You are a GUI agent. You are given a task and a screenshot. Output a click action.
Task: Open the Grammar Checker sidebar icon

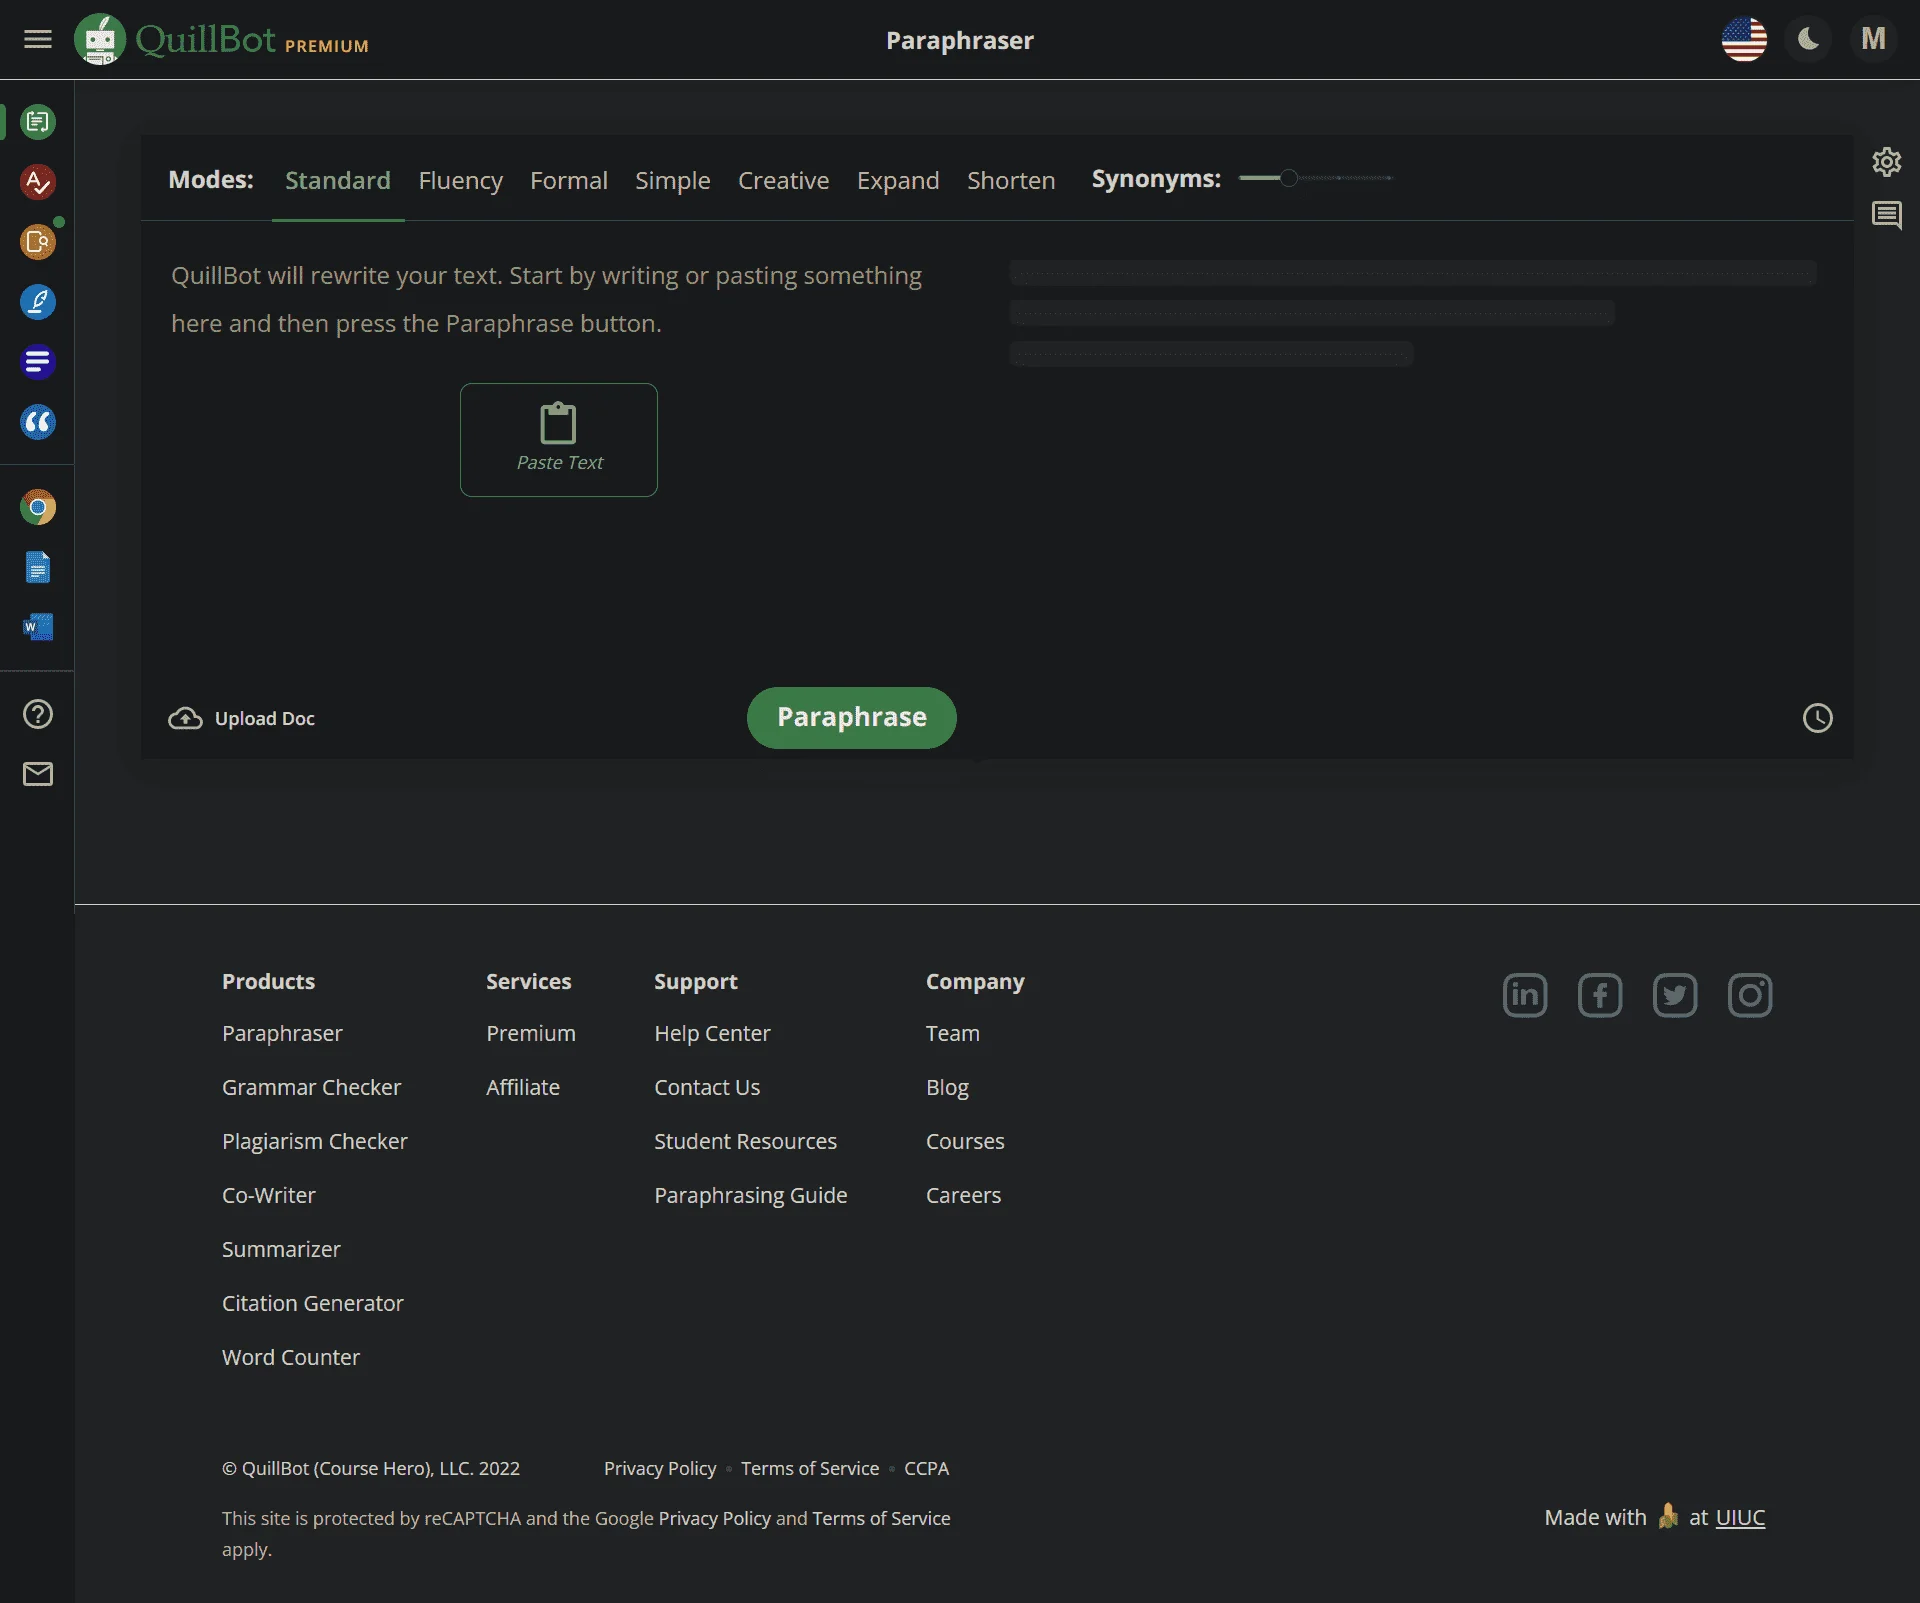[x=38, y=182]
